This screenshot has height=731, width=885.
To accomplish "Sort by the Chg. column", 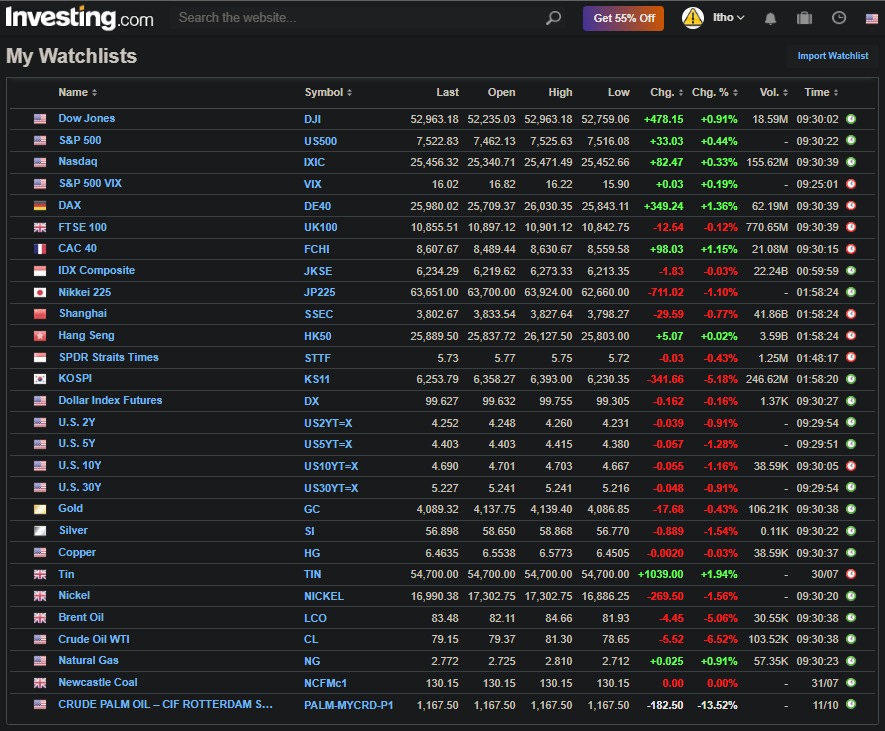I will (x=667, y=93).
